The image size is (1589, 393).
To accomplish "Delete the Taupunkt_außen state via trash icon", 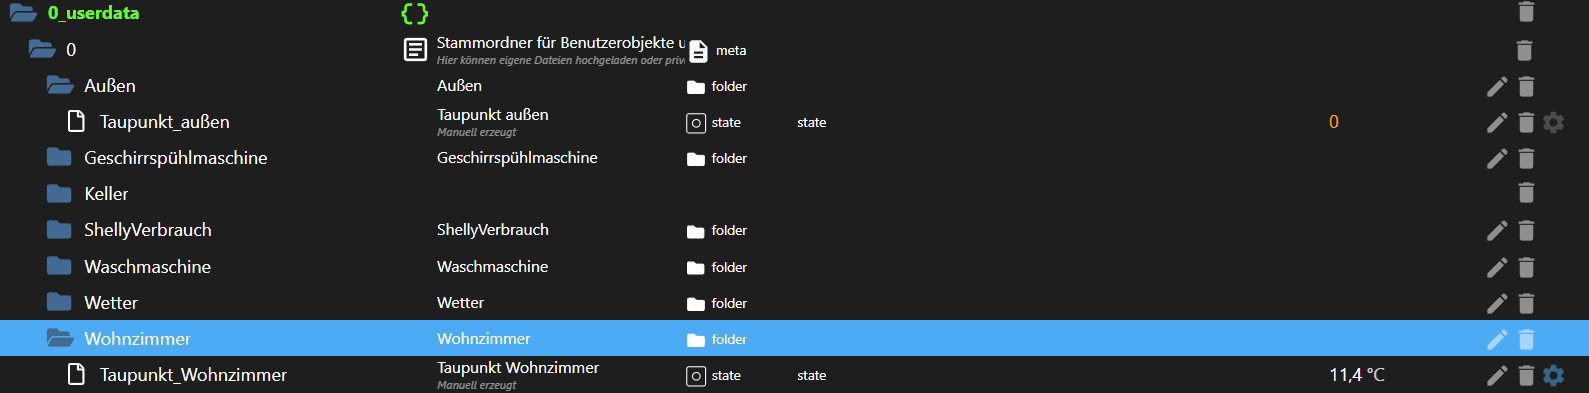I will (1526, 123).
